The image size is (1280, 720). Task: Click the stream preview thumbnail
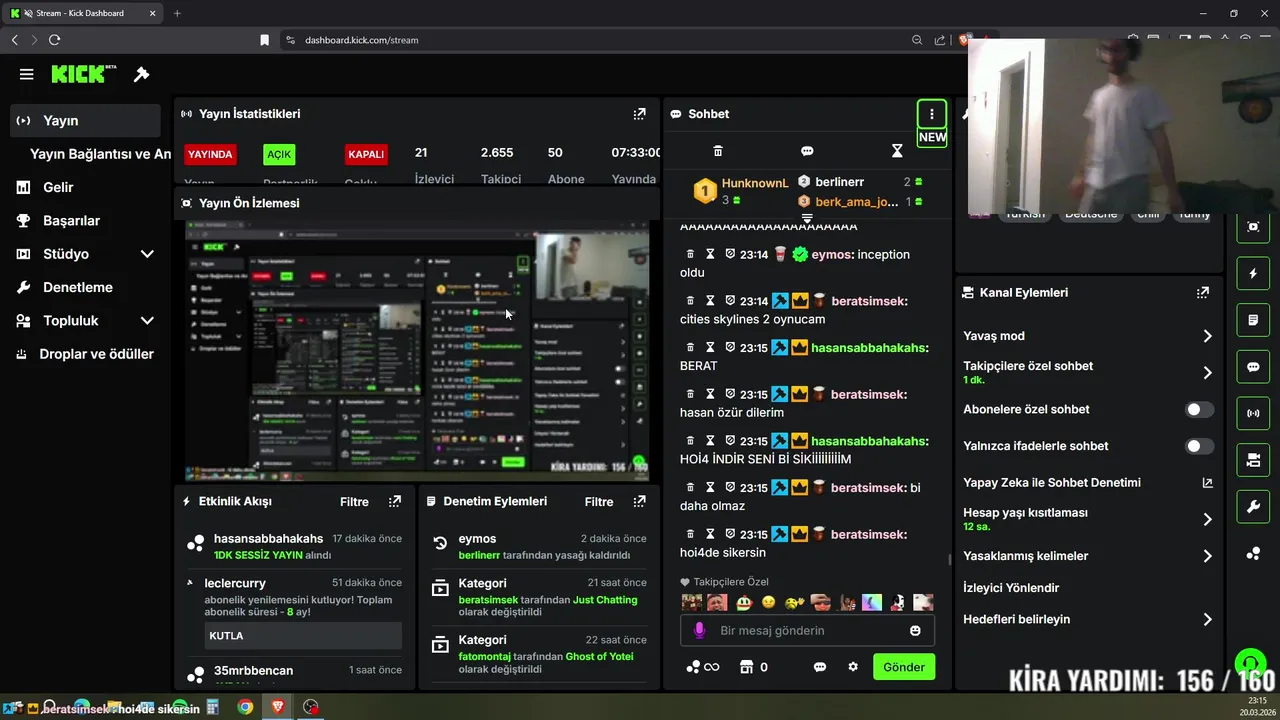[x=417, y=352]
